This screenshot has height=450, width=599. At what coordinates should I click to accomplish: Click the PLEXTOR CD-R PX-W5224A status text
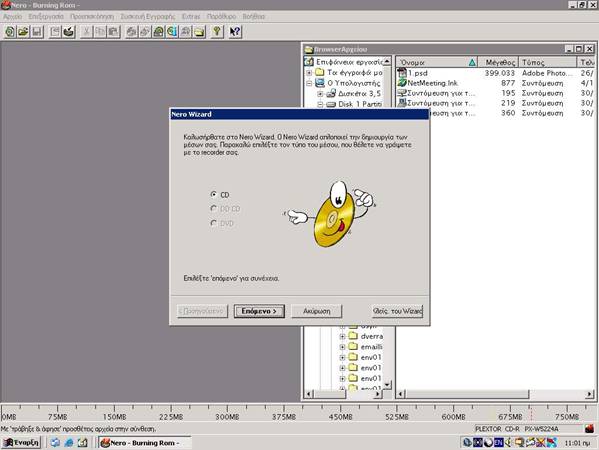point(516,429)
